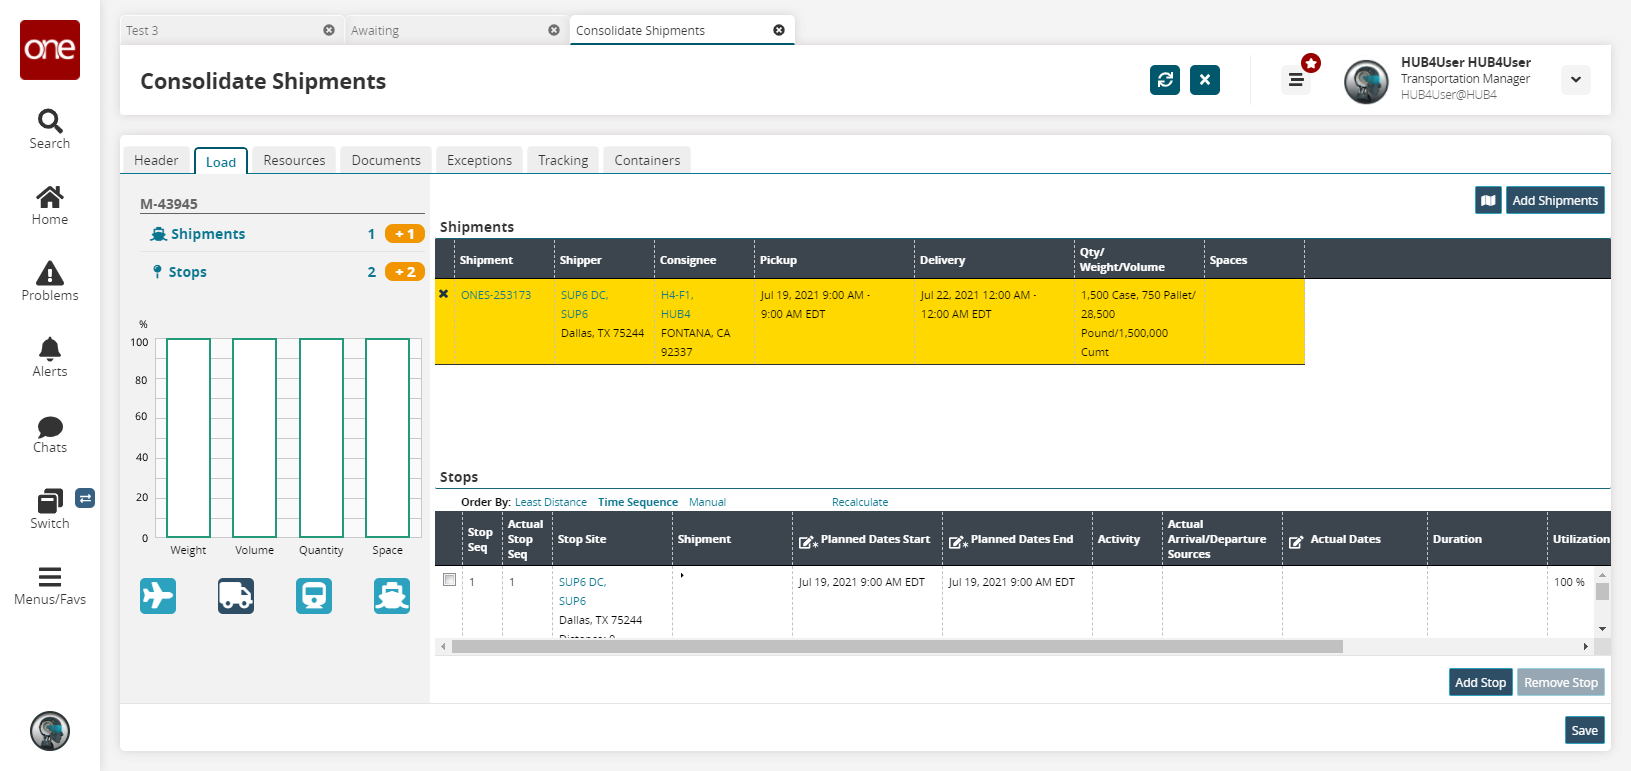Select the ship transport mode icon

point(392,596)
